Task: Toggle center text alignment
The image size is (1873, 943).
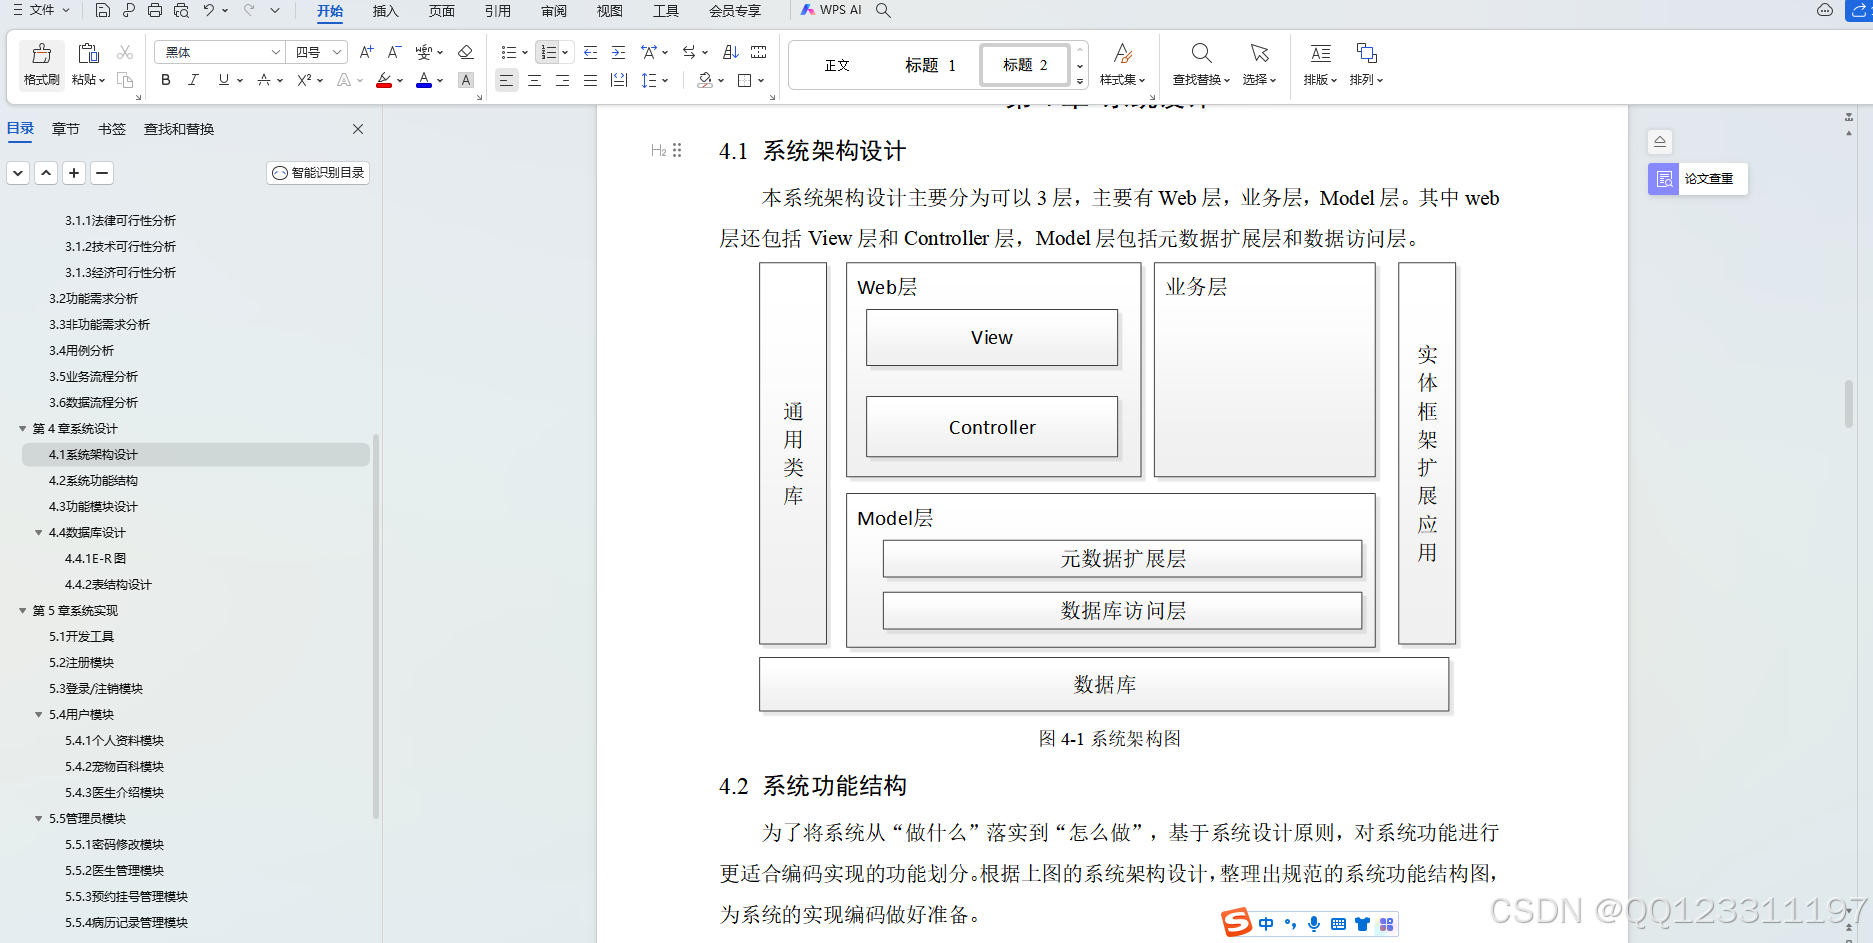Action: [x=534, y=80]
